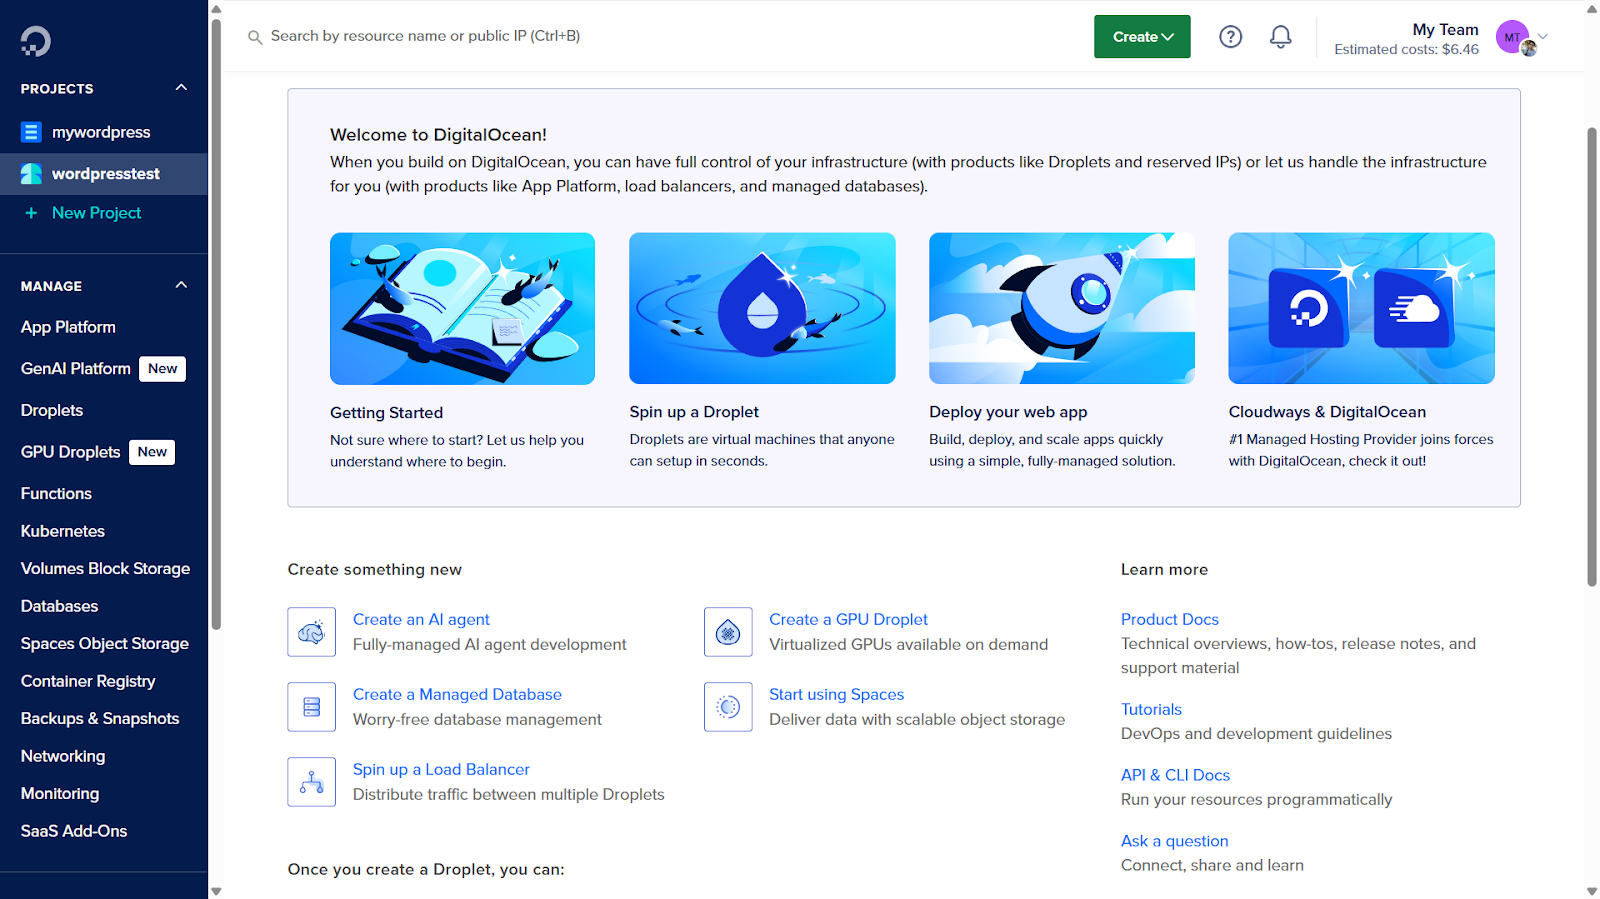The width and height of the screenshot is (1600, 899).
Task: Click the mywordpress project name
Action: click(101, 132)
